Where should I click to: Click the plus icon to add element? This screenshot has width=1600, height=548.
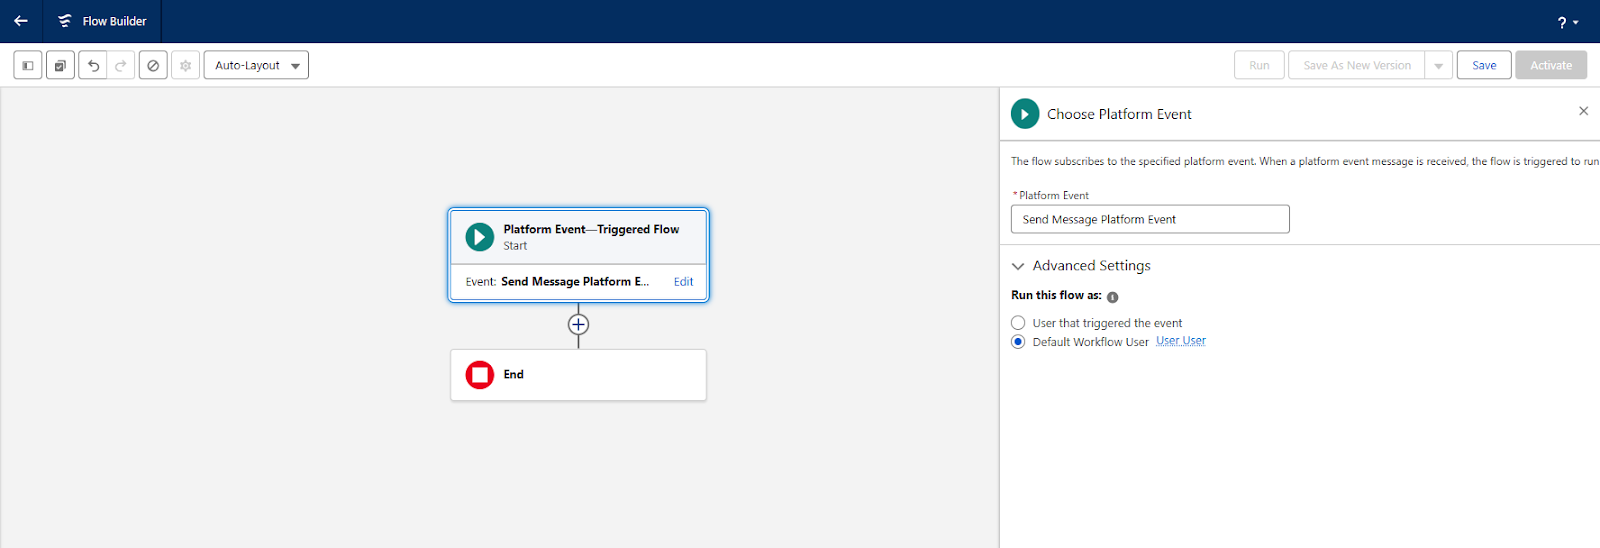[578, 325]
